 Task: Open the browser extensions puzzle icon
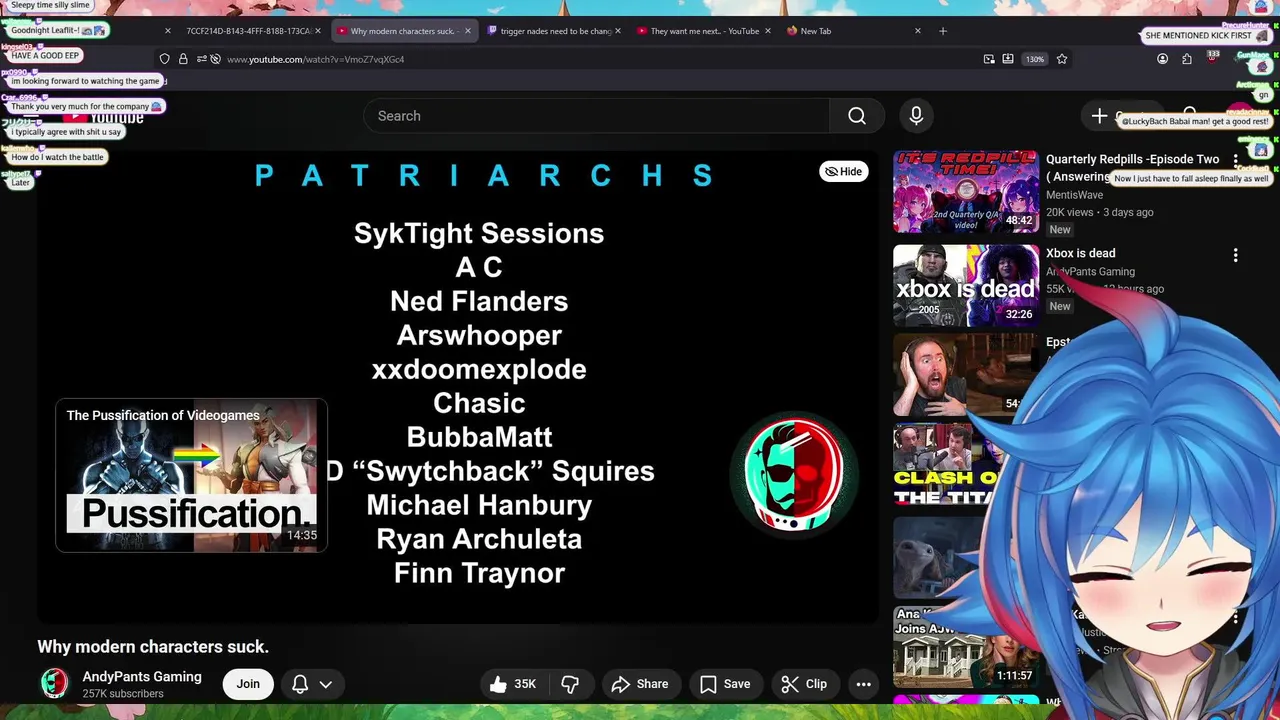(1187, 59)
